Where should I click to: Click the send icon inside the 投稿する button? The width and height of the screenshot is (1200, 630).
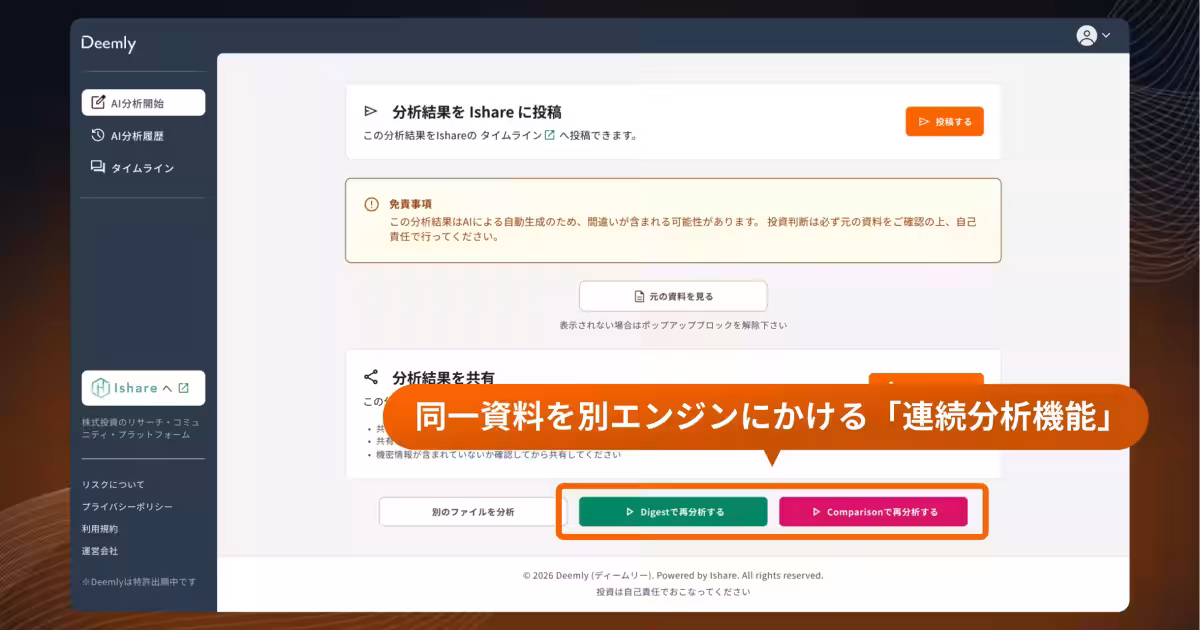coord(923,120)
